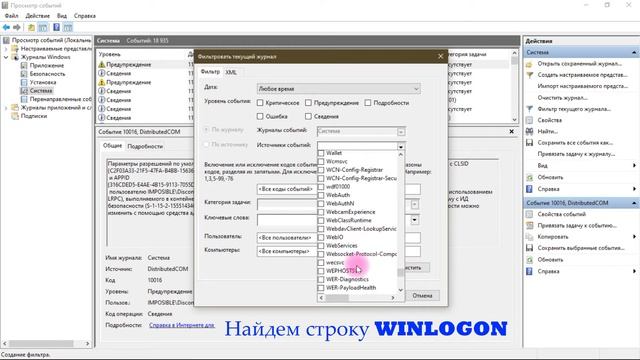Enable the Сведения level checkbox
640x360 pixels.
coord(308,116)
